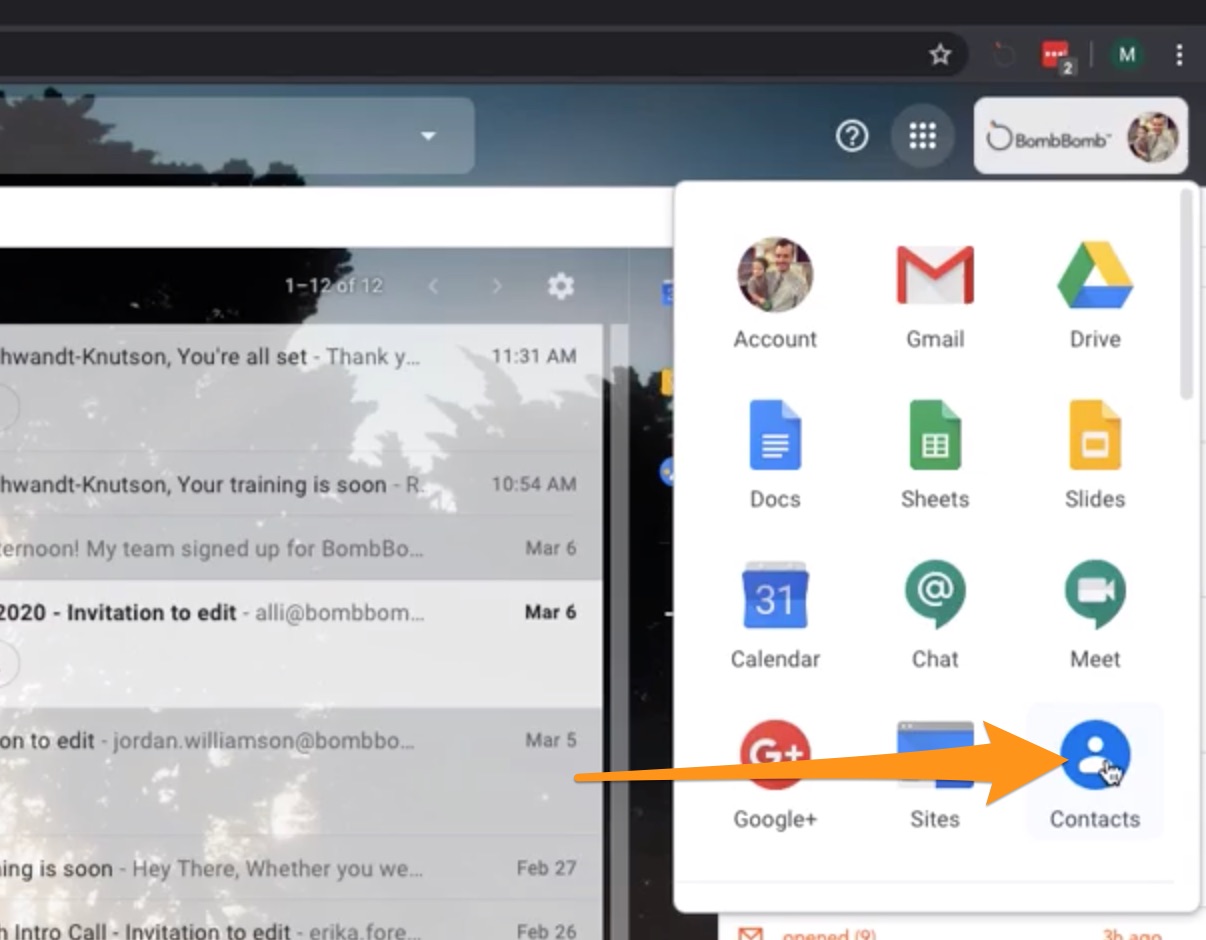Open the 'Your training is soon' 10:54 AM email
The image size is (1206, 940).
pyautogui.click(x=301, y=484)
